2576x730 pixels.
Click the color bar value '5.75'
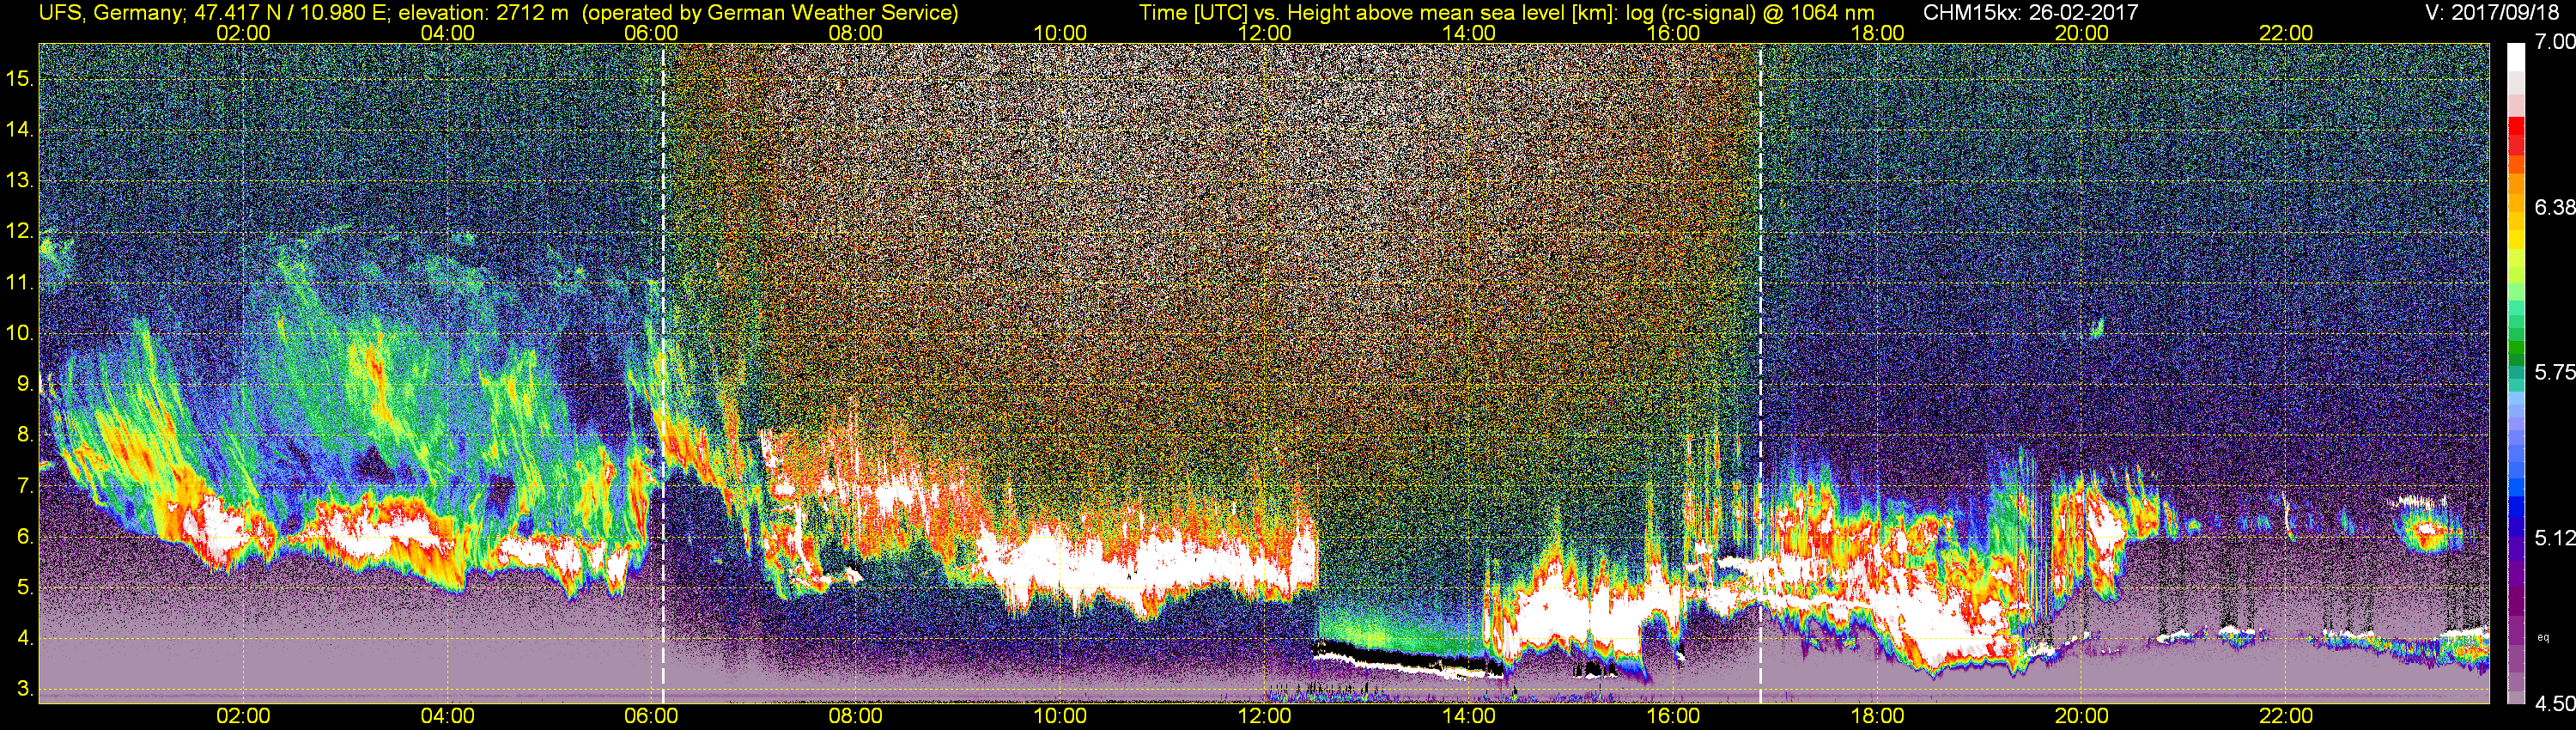(2554, 372)
